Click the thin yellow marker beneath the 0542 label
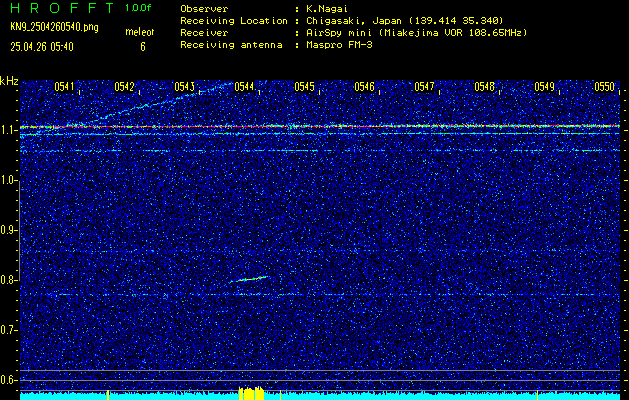This screenshot has width=629, height=400. 108,395
